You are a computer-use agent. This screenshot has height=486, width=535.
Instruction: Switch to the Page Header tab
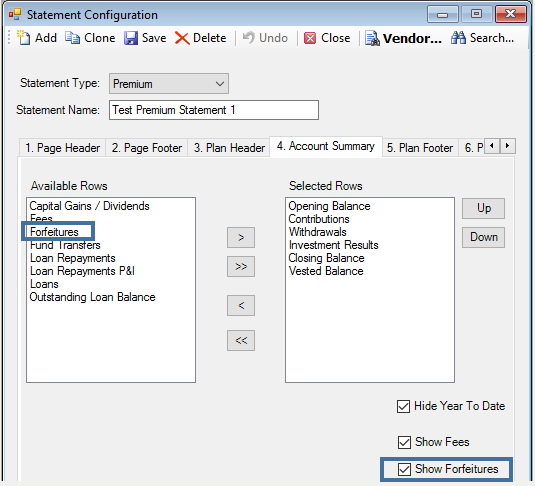62,148
